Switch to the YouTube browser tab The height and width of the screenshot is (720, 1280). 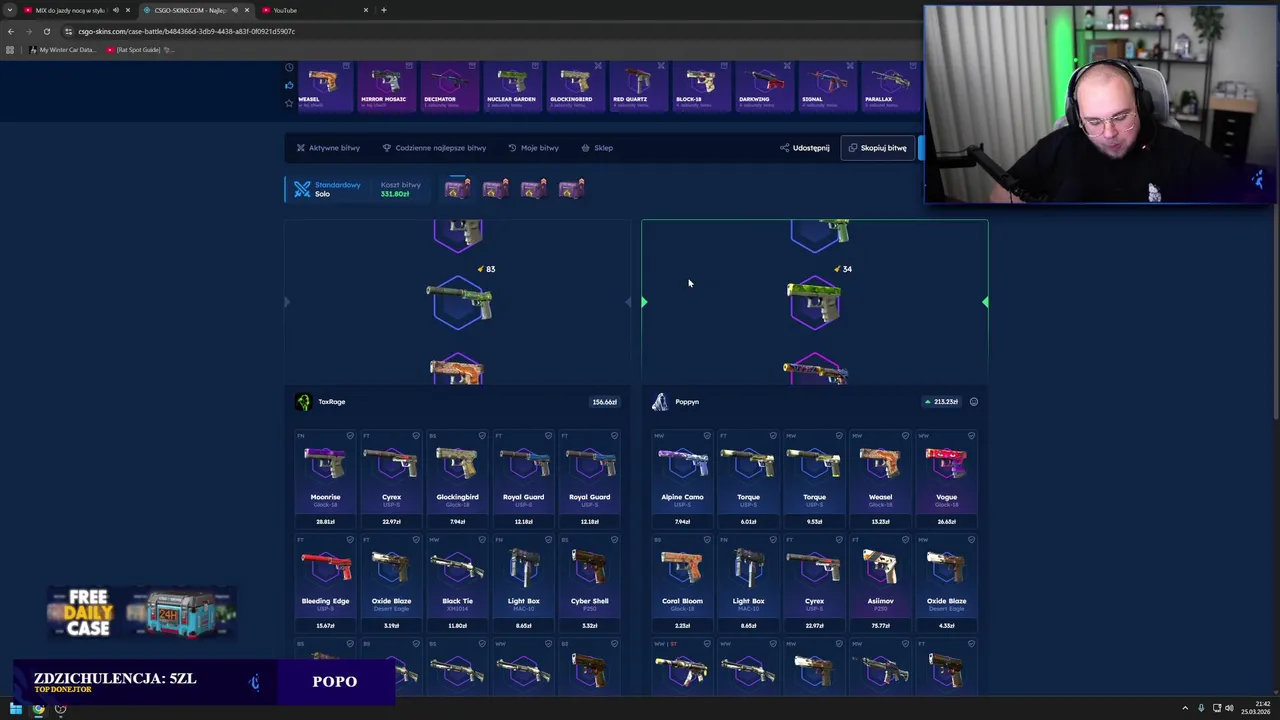coord(312,10)
